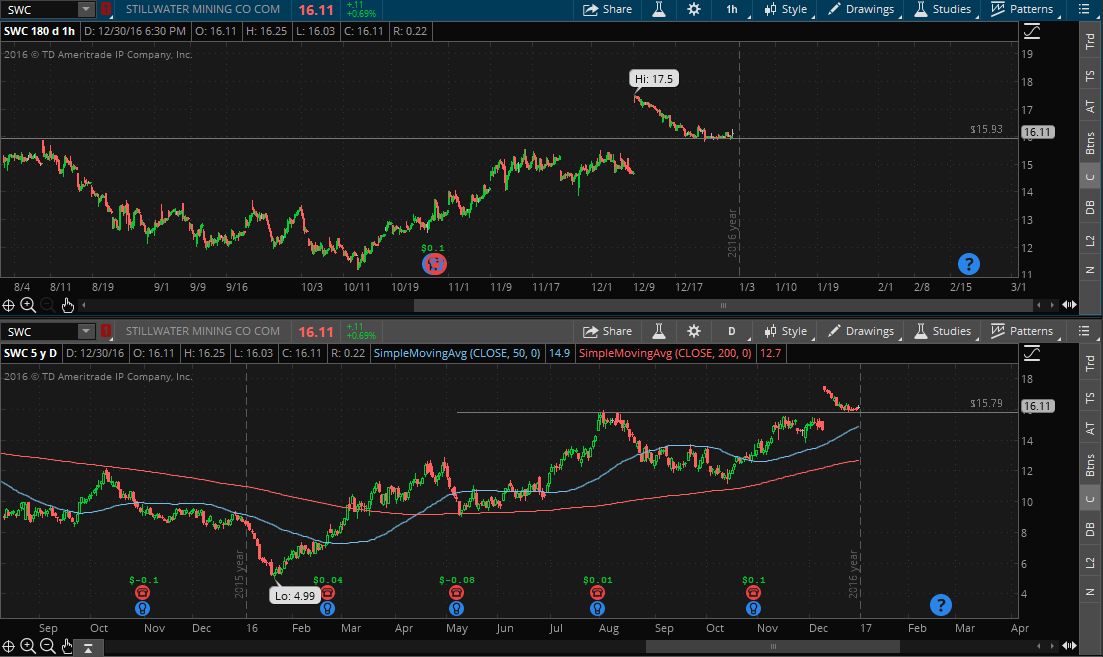Click the blue question mark event in top chart

[x=968, y=264]
